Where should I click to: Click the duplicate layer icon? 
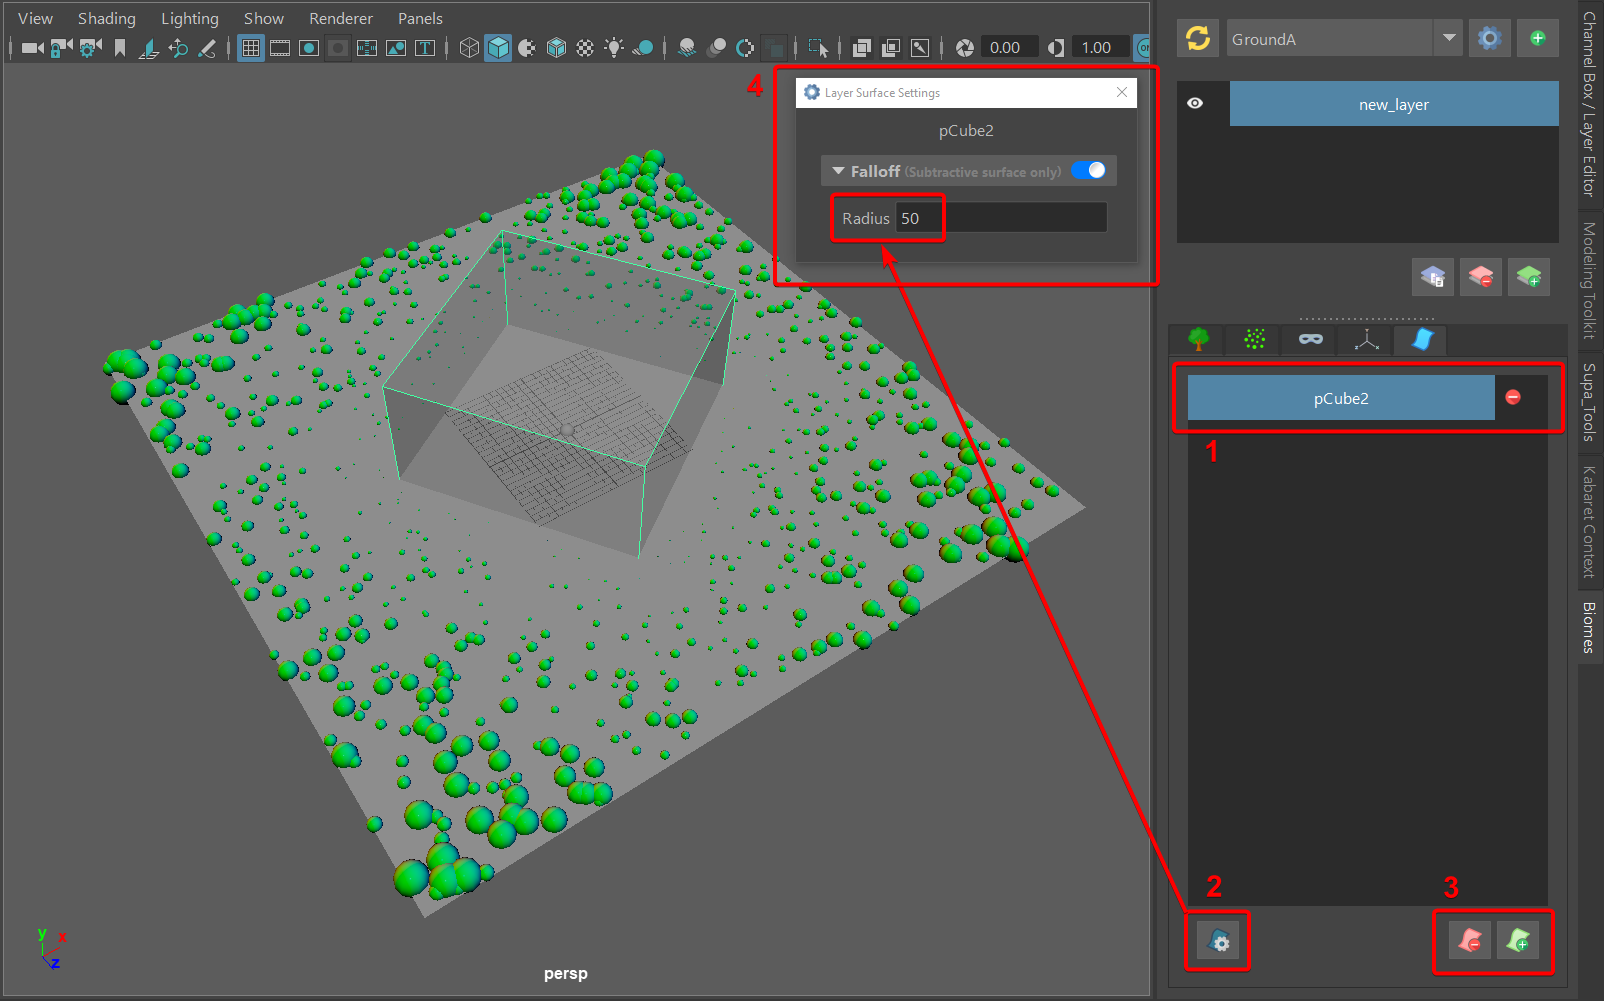click(1432, 277)
